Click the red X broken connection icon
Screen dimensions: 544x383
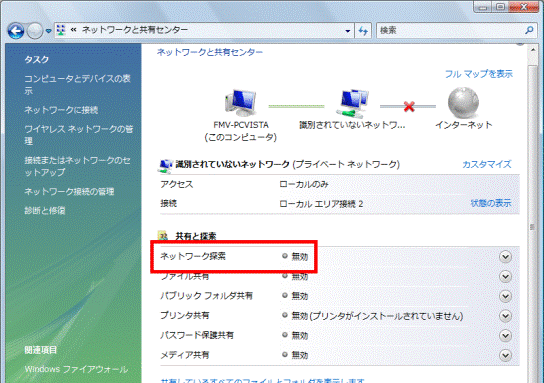pyautogui.click(x=409, y=106)
